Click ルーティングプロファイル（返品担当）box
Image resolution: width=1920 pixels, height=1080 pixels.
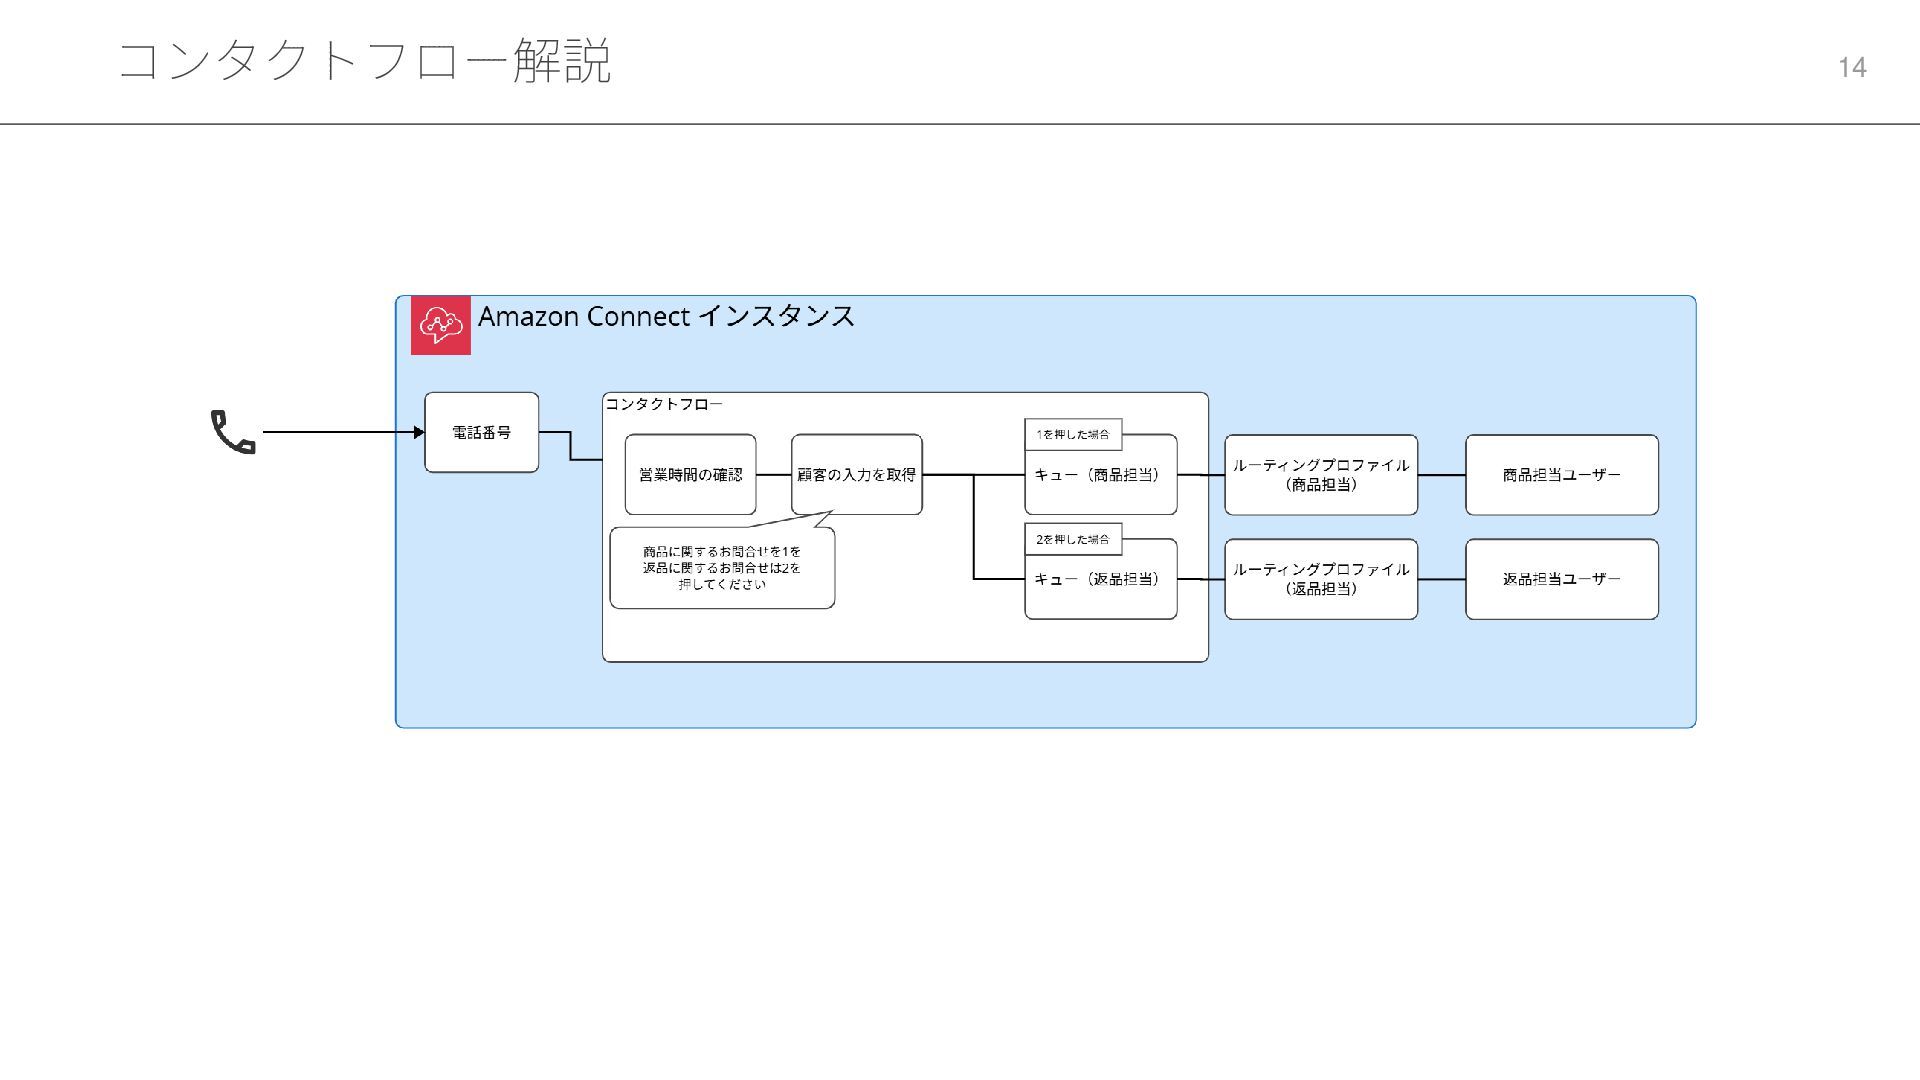click(1320, 579)
